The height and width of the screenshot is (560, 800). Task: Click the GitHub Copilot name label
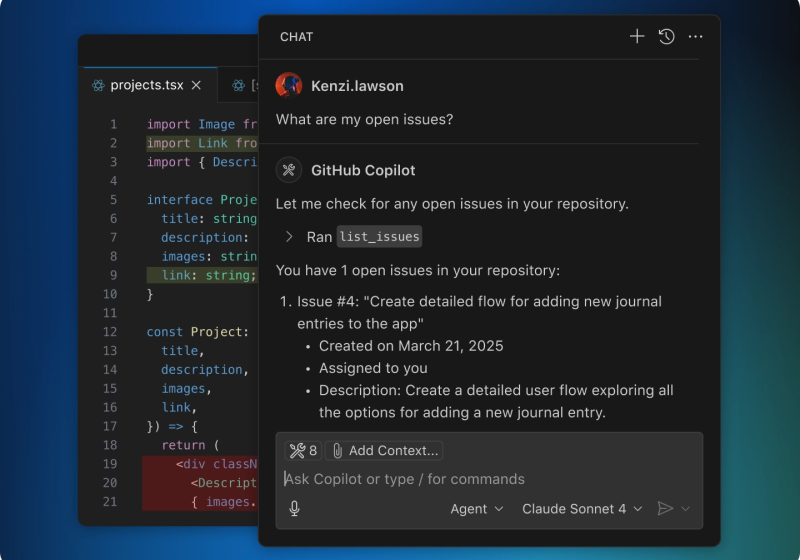(363, 170)
